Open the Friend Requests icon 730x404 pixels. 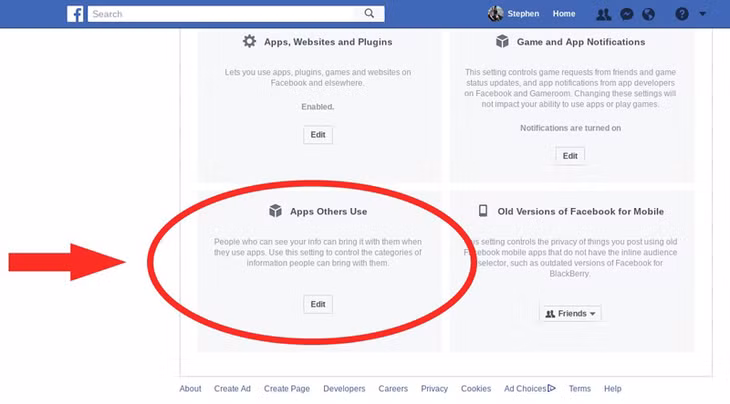pyautogui.click(x=604, y=14)
